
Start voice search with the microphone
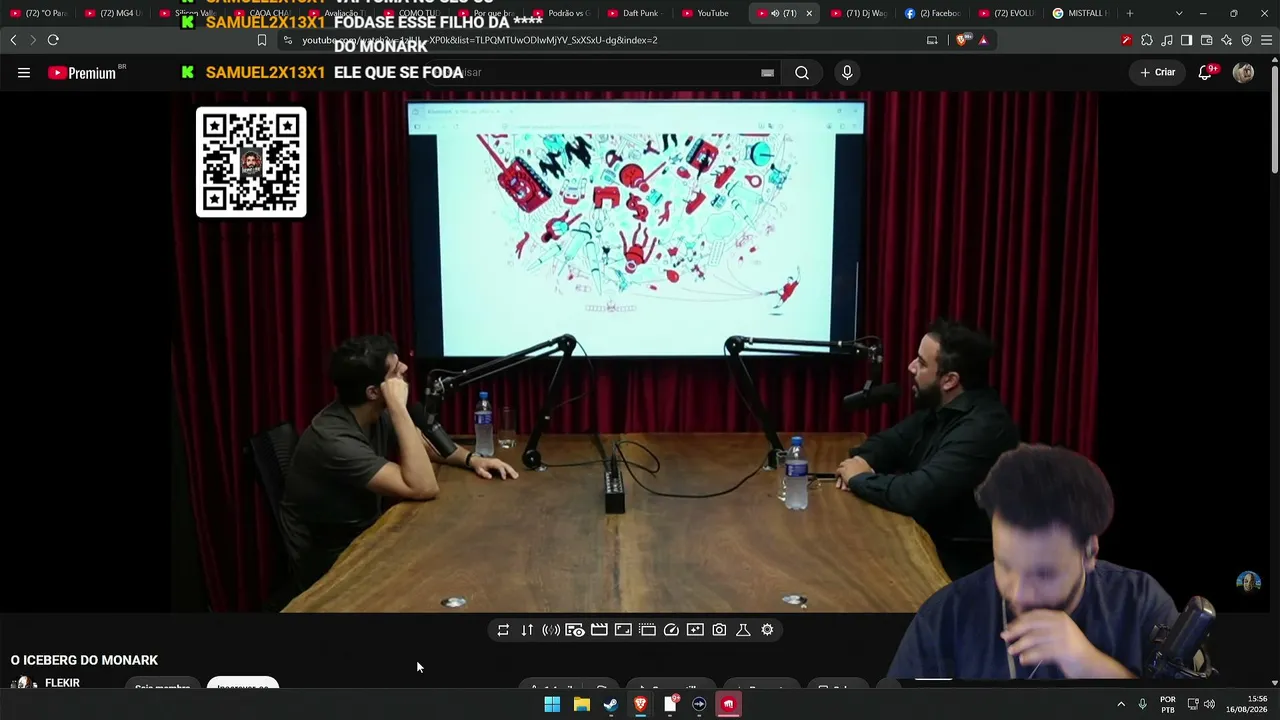click(847, 72)
